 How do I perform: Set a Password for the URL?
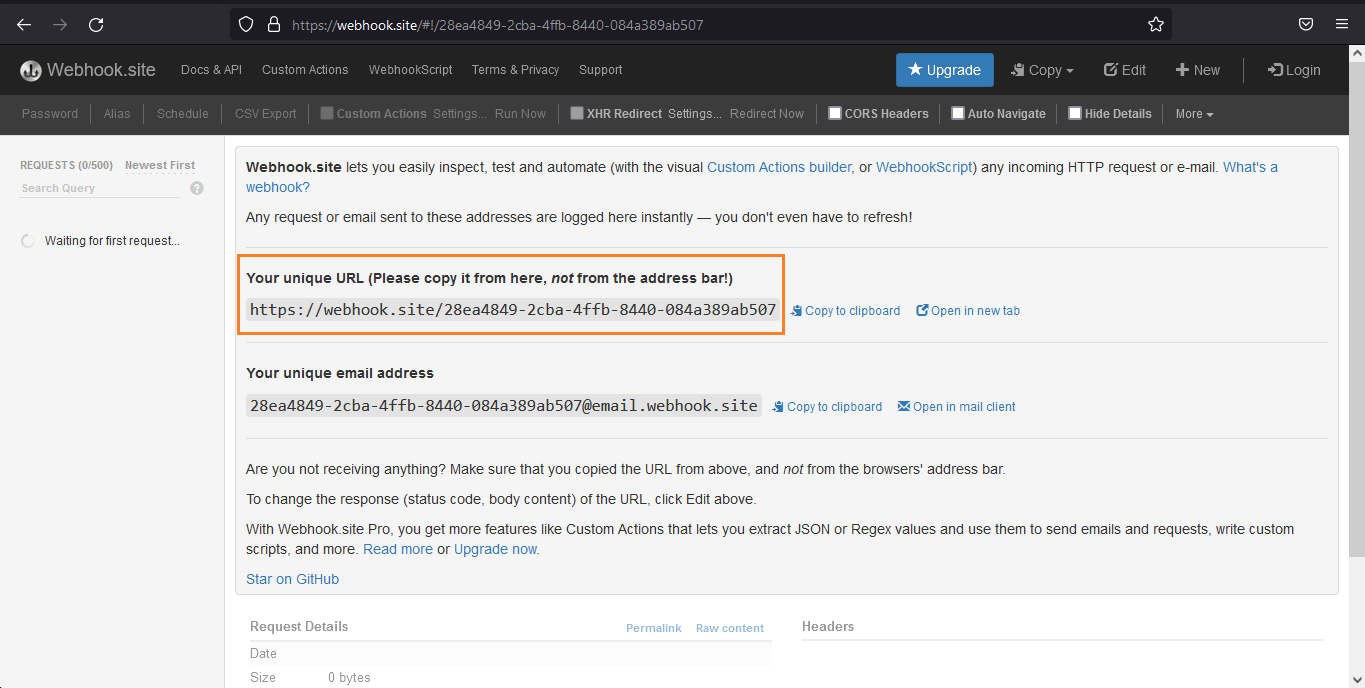(x=50, y=114)
